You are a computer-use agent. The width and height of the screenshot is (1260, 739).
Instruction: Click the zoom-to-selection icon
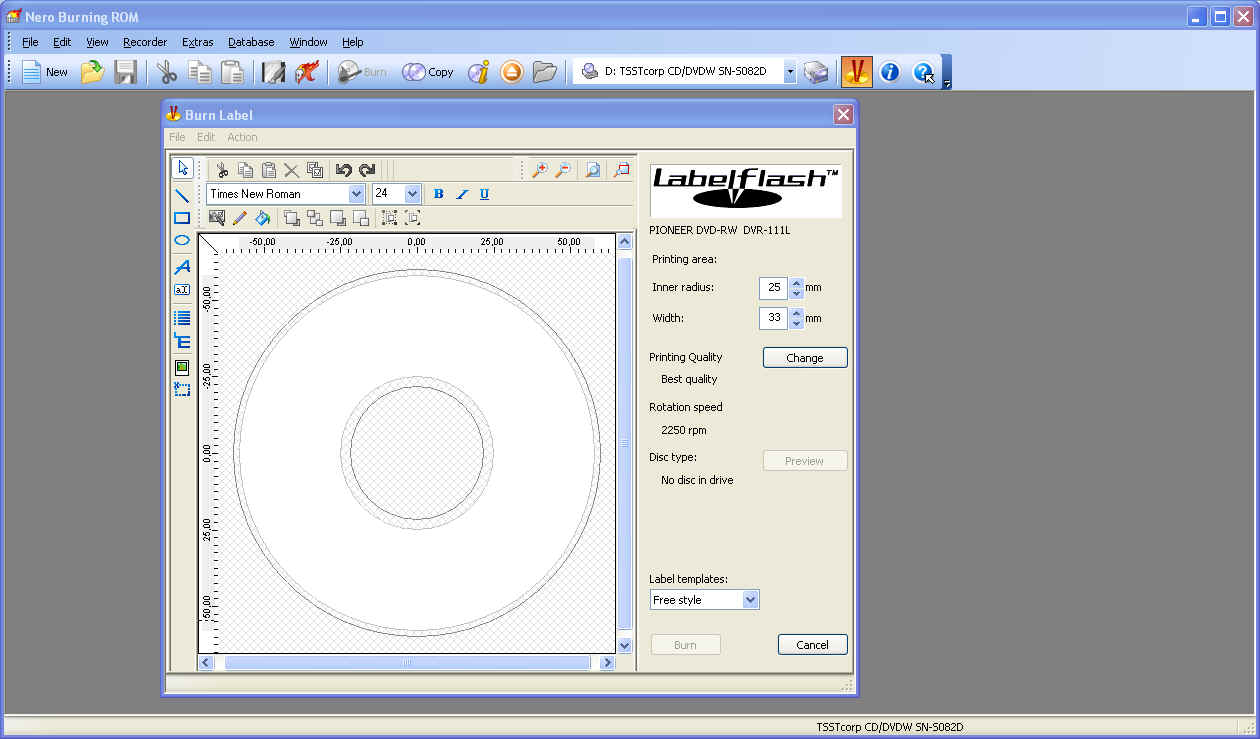click(x=622, y=170)
